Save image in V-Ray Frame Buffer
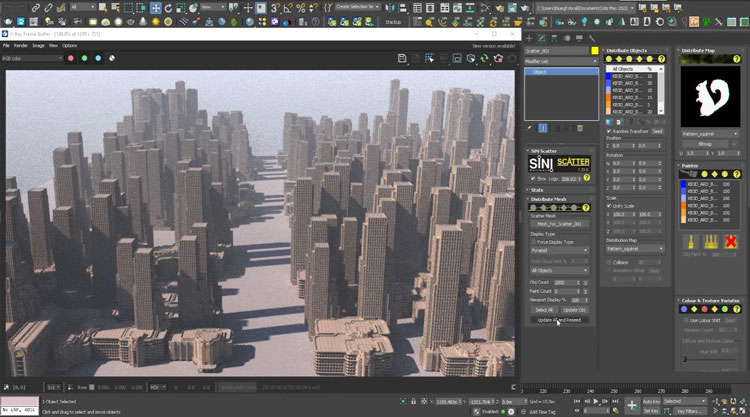750x417 pixels. [402, 58]
